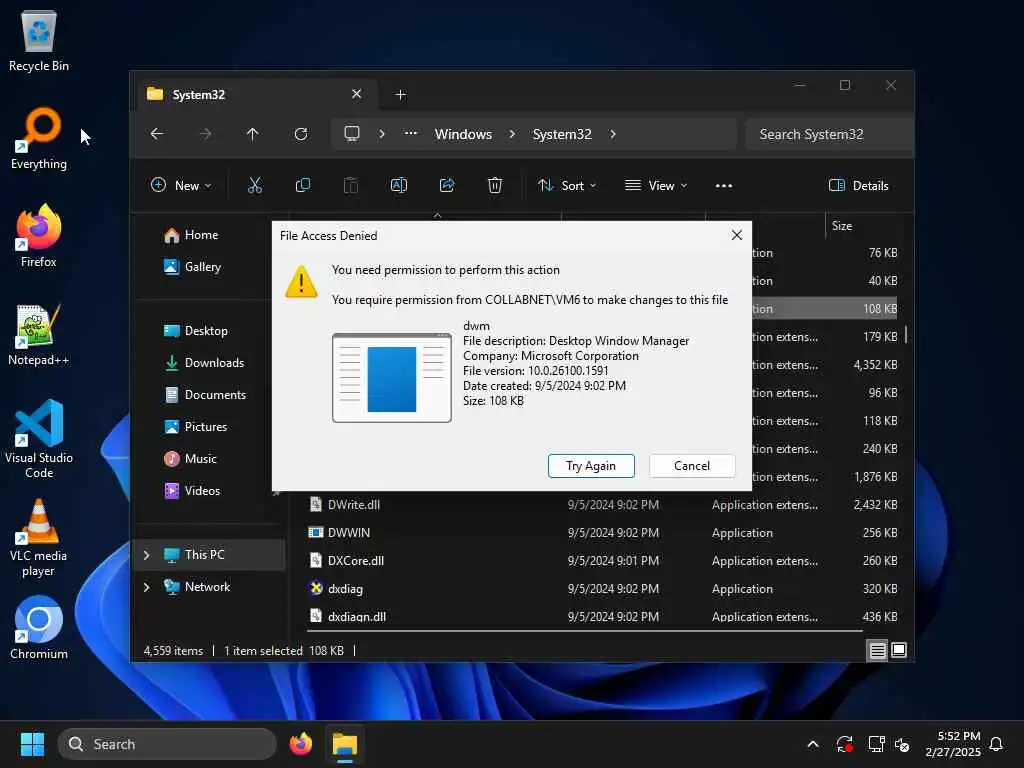Image resolution: width=1024 pixels, height=768 pixels.
Task: Click the PC monitor icon in address bar
Action: point(352,134)
